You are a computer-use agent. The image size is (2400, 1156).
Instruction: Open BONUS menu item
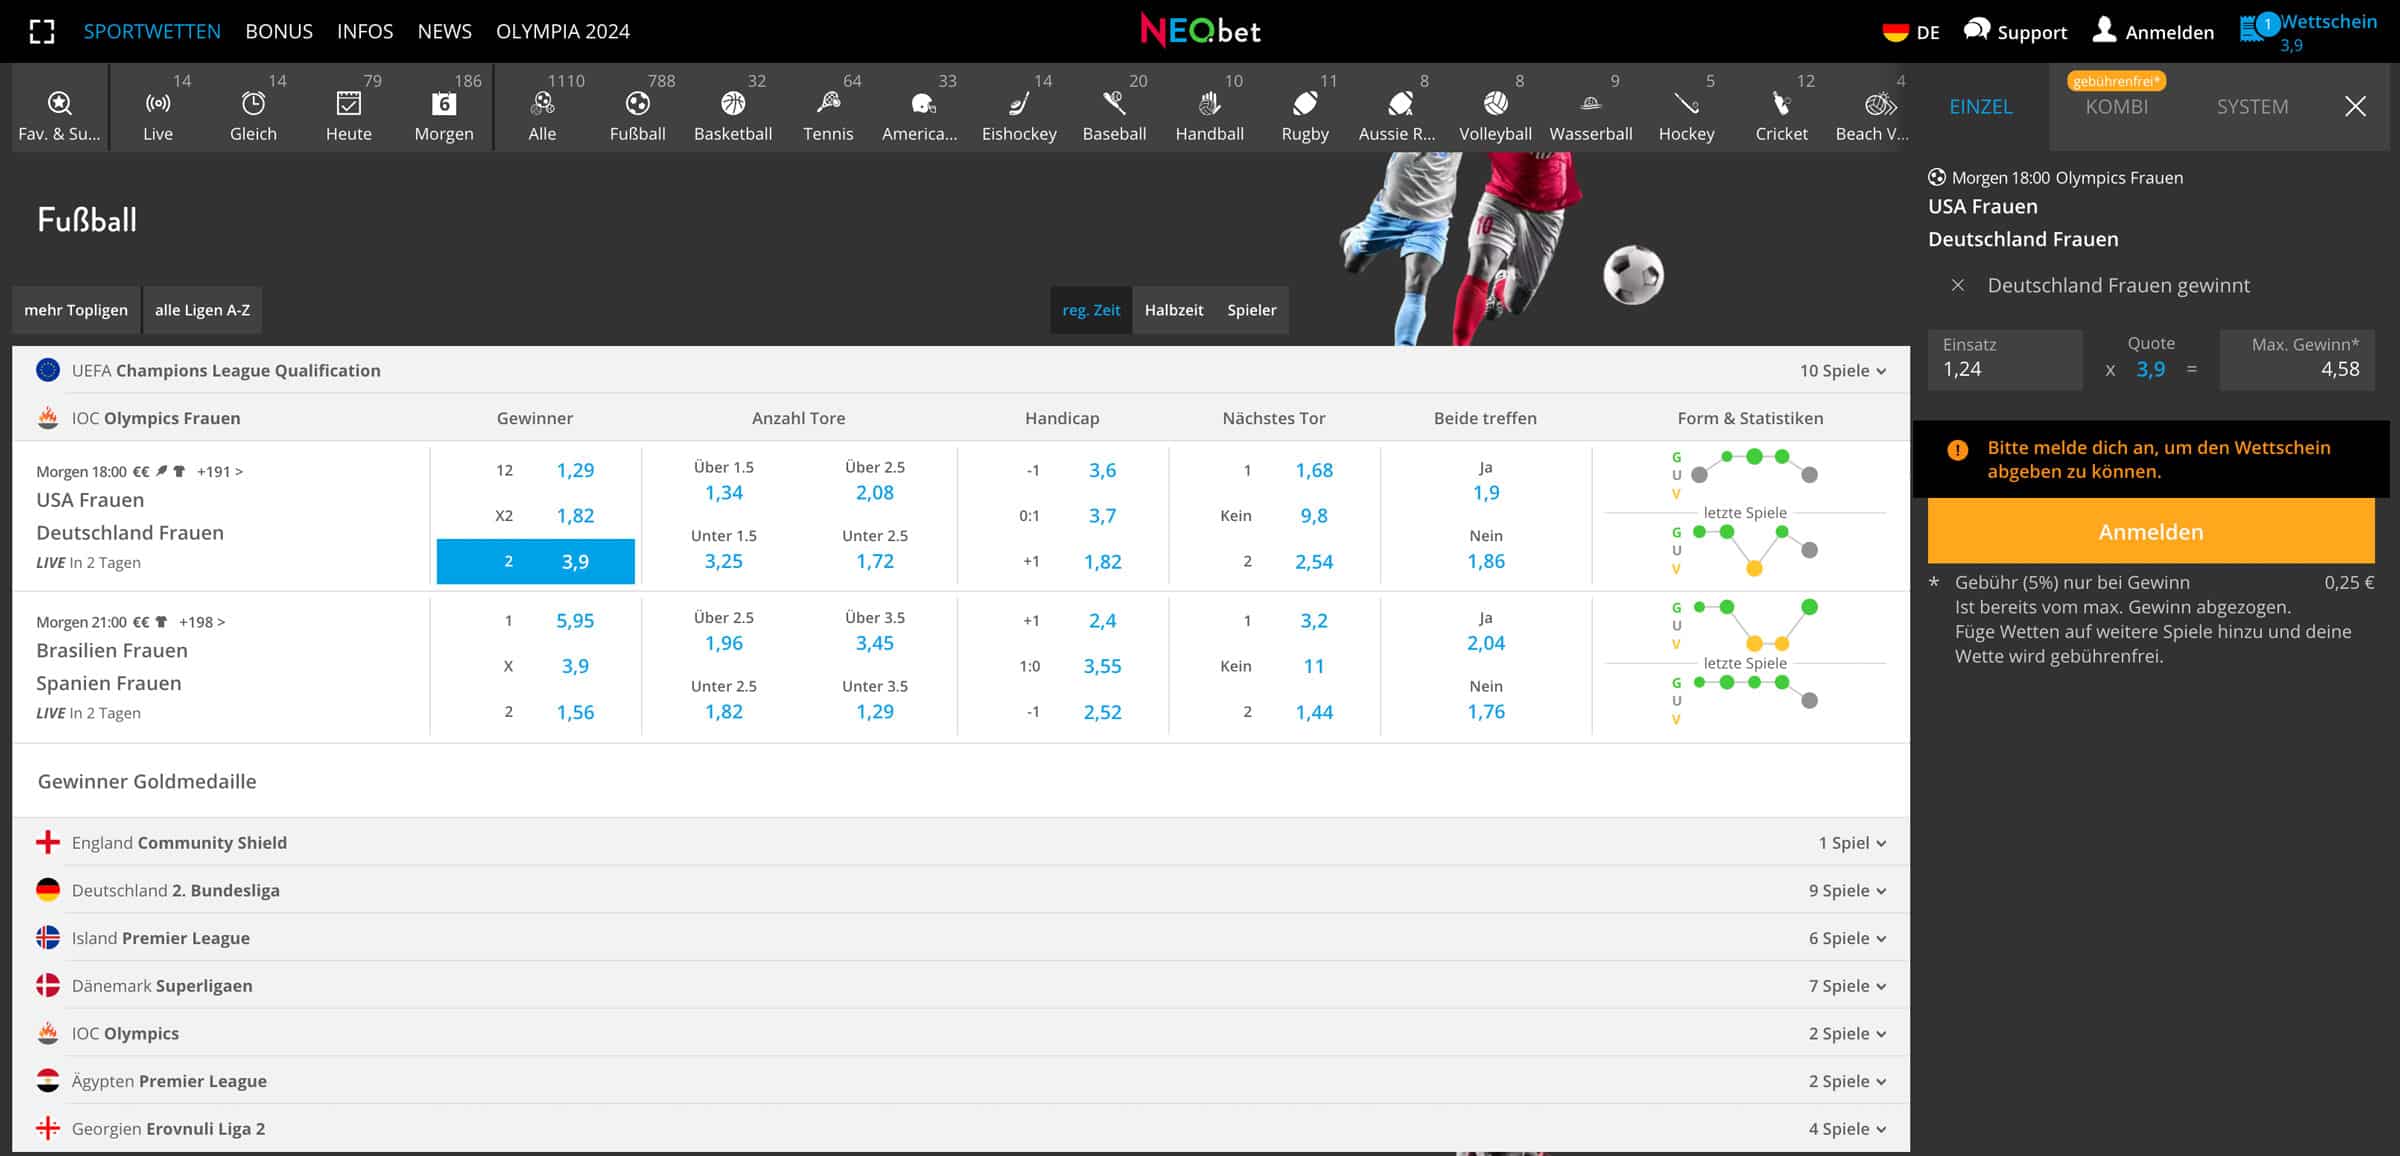coord(279,31)
